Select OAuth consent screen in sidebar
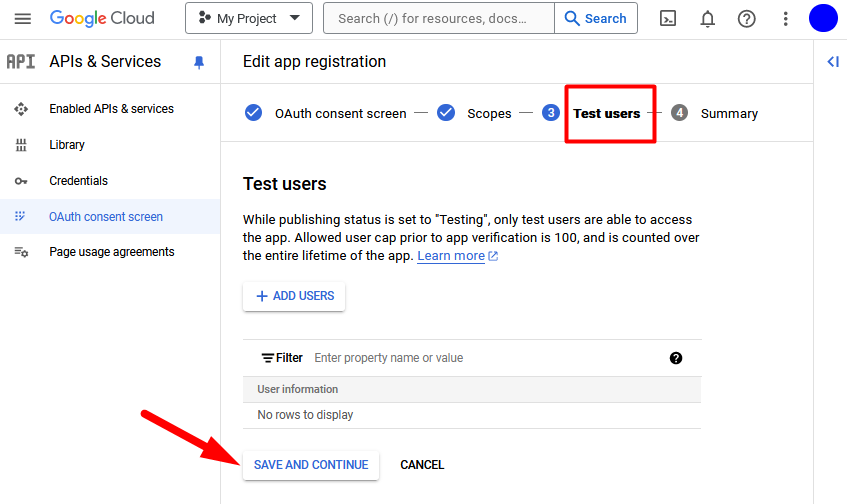 click(106, 217)
